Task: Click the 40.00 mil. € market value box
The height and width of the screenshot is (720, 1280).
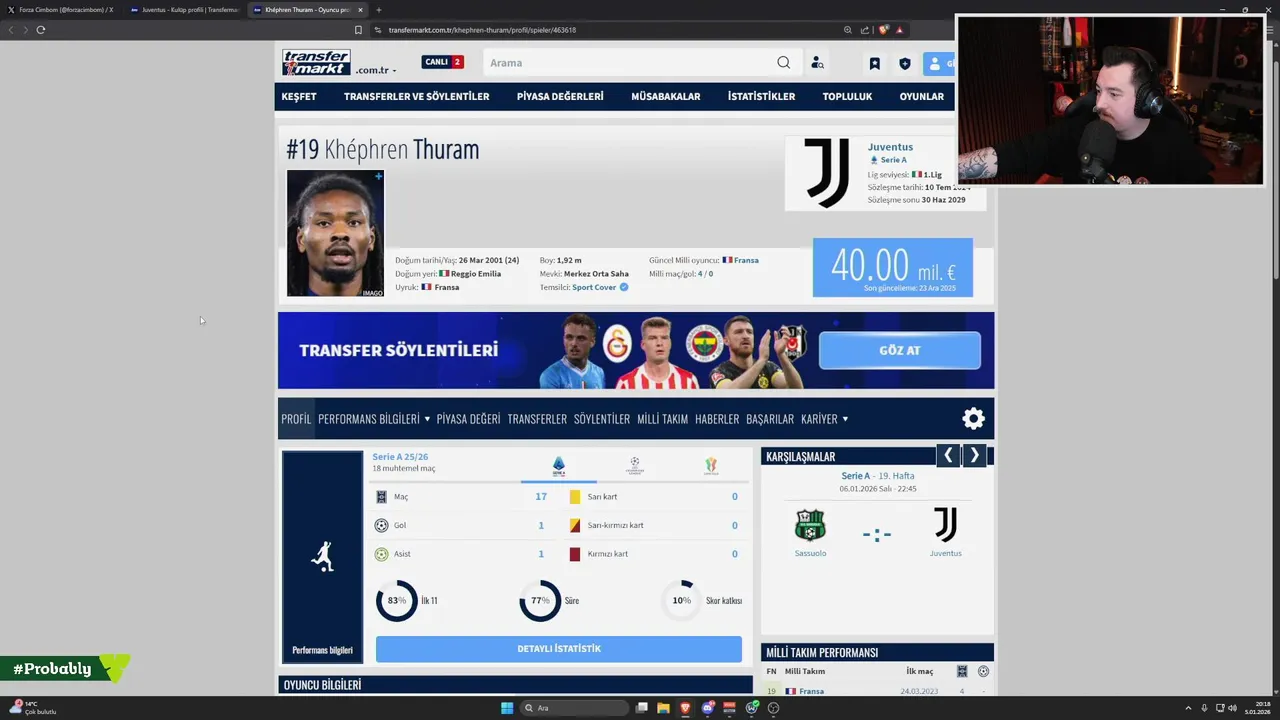Action: pyautogui.click(x=892, y=267)
